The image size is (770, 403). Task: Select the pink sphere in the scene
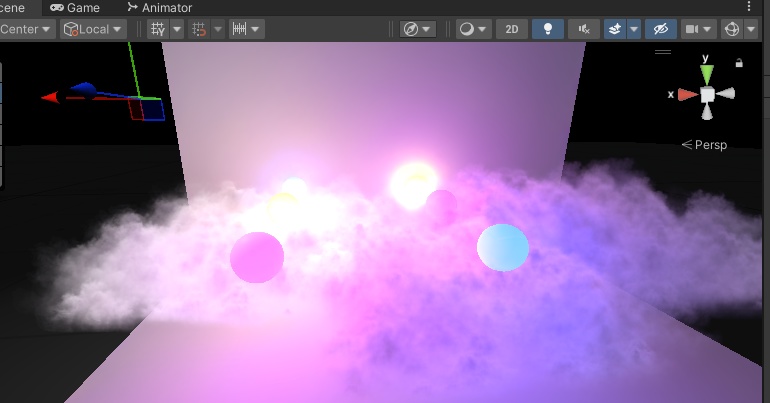tap(257, 257)
